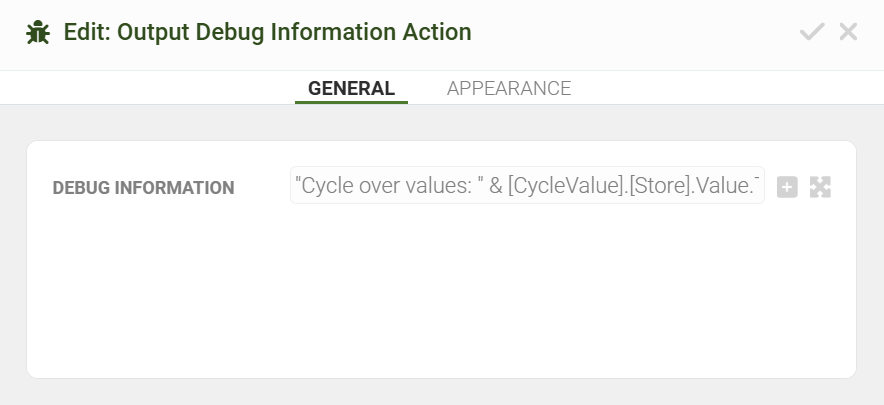
Task: Click into the Debug Information expression field
Action: click(x=527, y=186)
